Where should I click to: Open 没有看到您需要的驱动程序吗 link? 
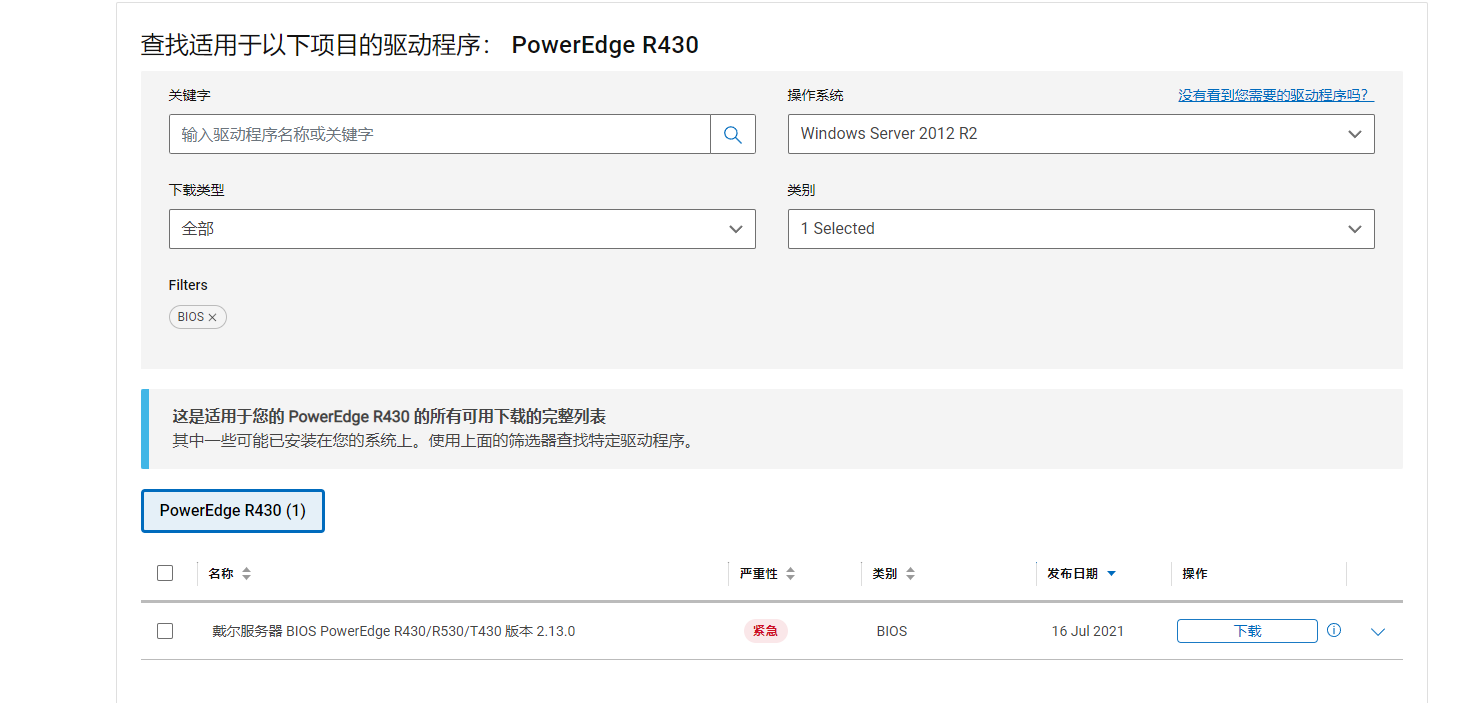(1276, 96)
